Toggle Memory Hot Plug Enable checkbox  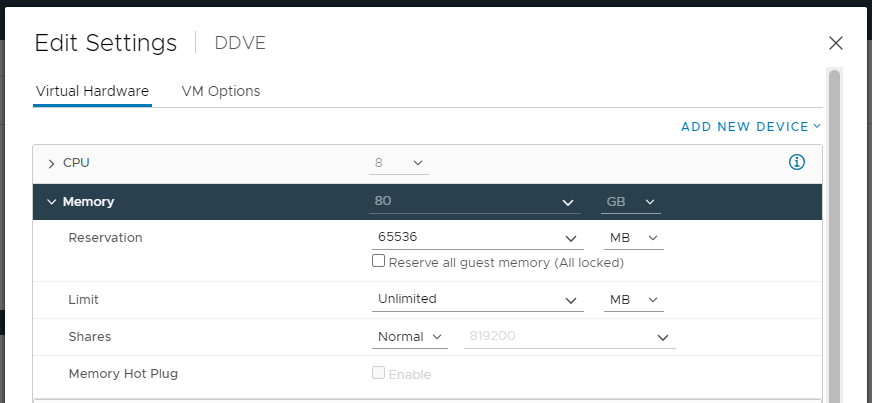click(x=379, y=373)
